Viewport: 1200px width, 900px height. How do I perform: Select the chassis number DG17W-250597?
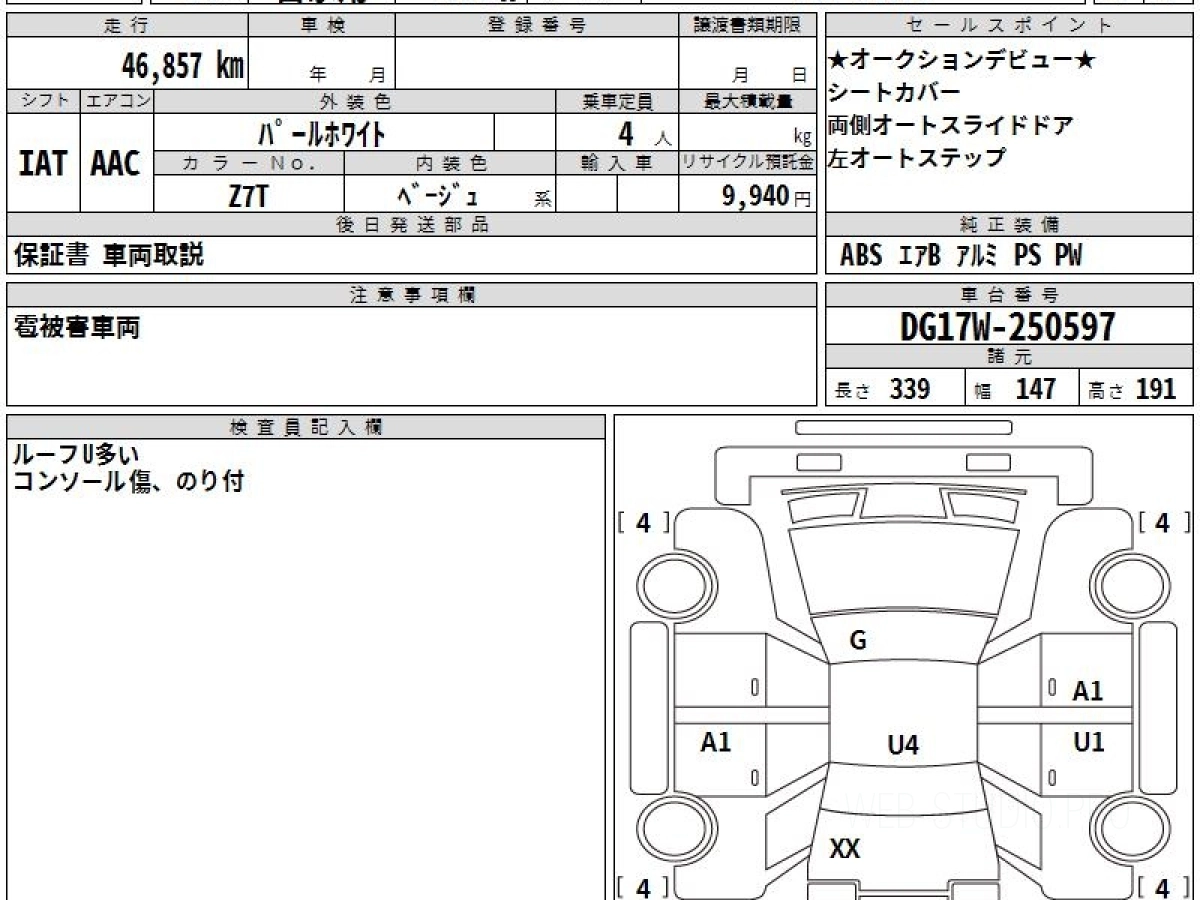tap(1008, 327)
